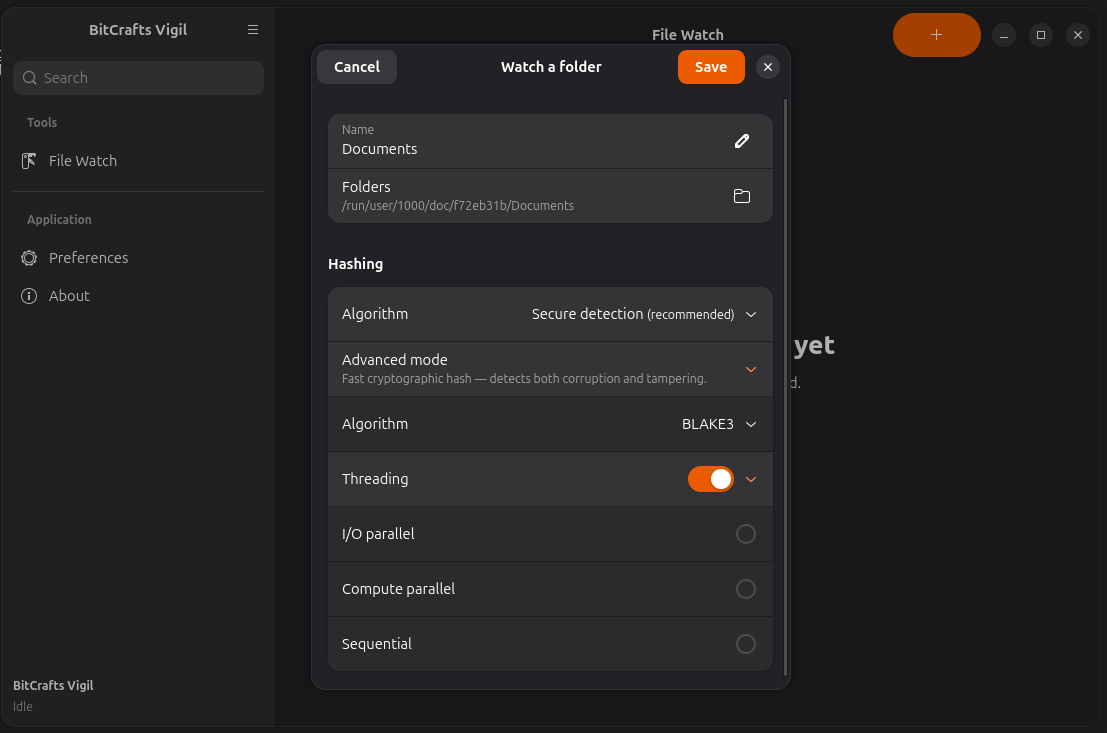
Task: Click the search magnifier icon
Action: (x=30, y=78)
